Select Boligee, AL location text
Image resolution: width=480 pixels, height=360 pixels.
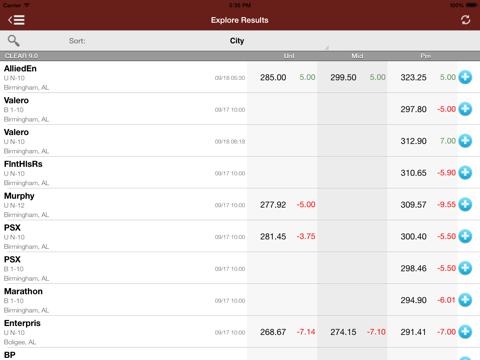pyautogui.click(x=20, y=342)
